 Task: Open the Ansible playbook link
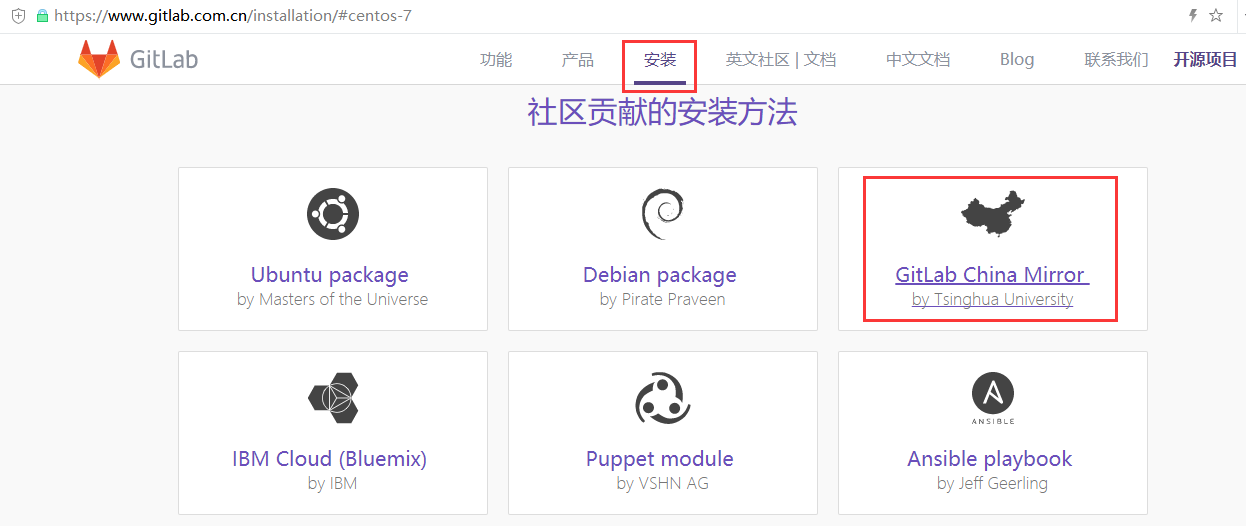(990, 458)
